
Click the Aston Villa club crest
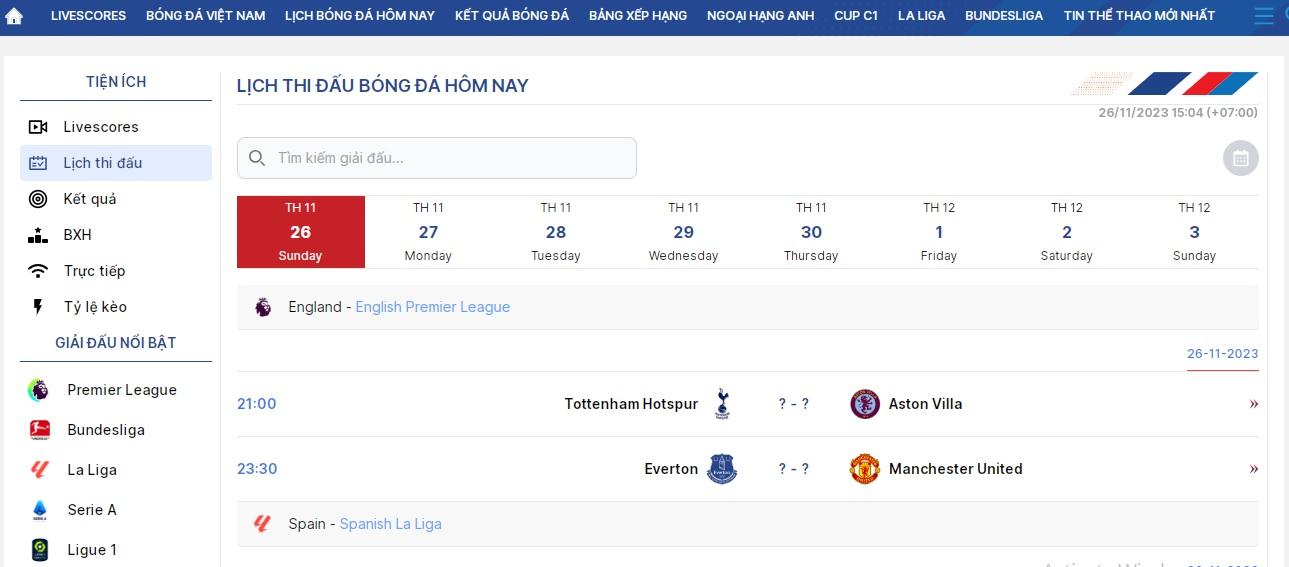tap(864, 404)
